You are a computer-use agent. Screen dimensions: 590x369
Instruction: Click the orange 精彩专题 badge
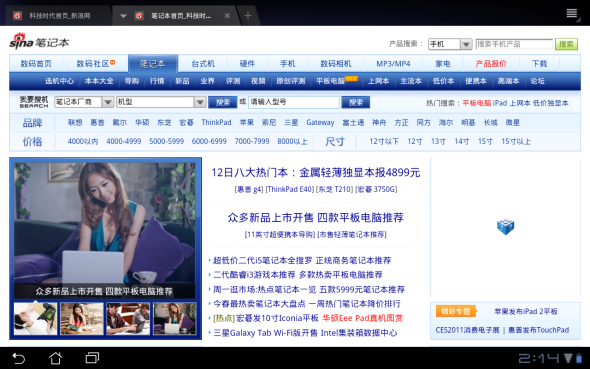click(456, 311)
